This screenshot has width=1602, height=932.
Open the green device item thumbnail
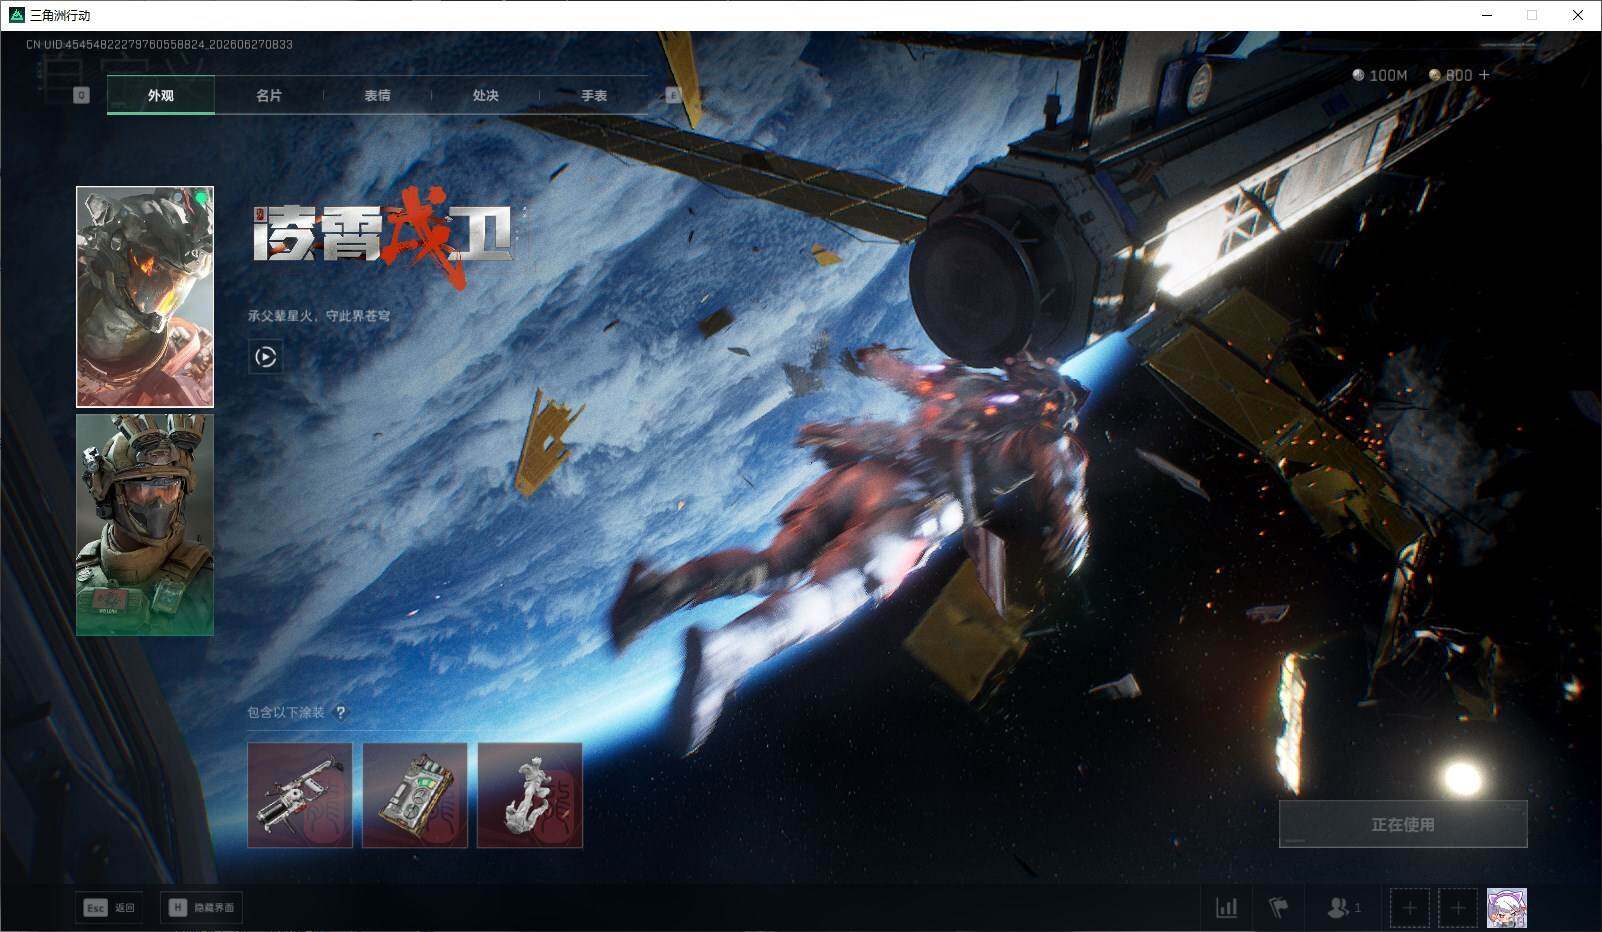coord(415,795)
